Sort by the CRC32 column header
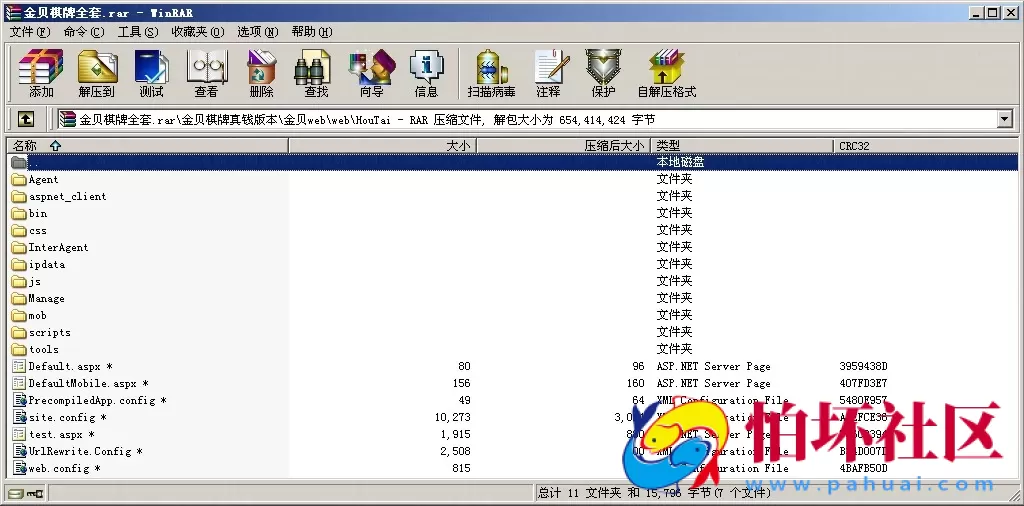Viewport: 1024px width, 506px height. (925, 146)
